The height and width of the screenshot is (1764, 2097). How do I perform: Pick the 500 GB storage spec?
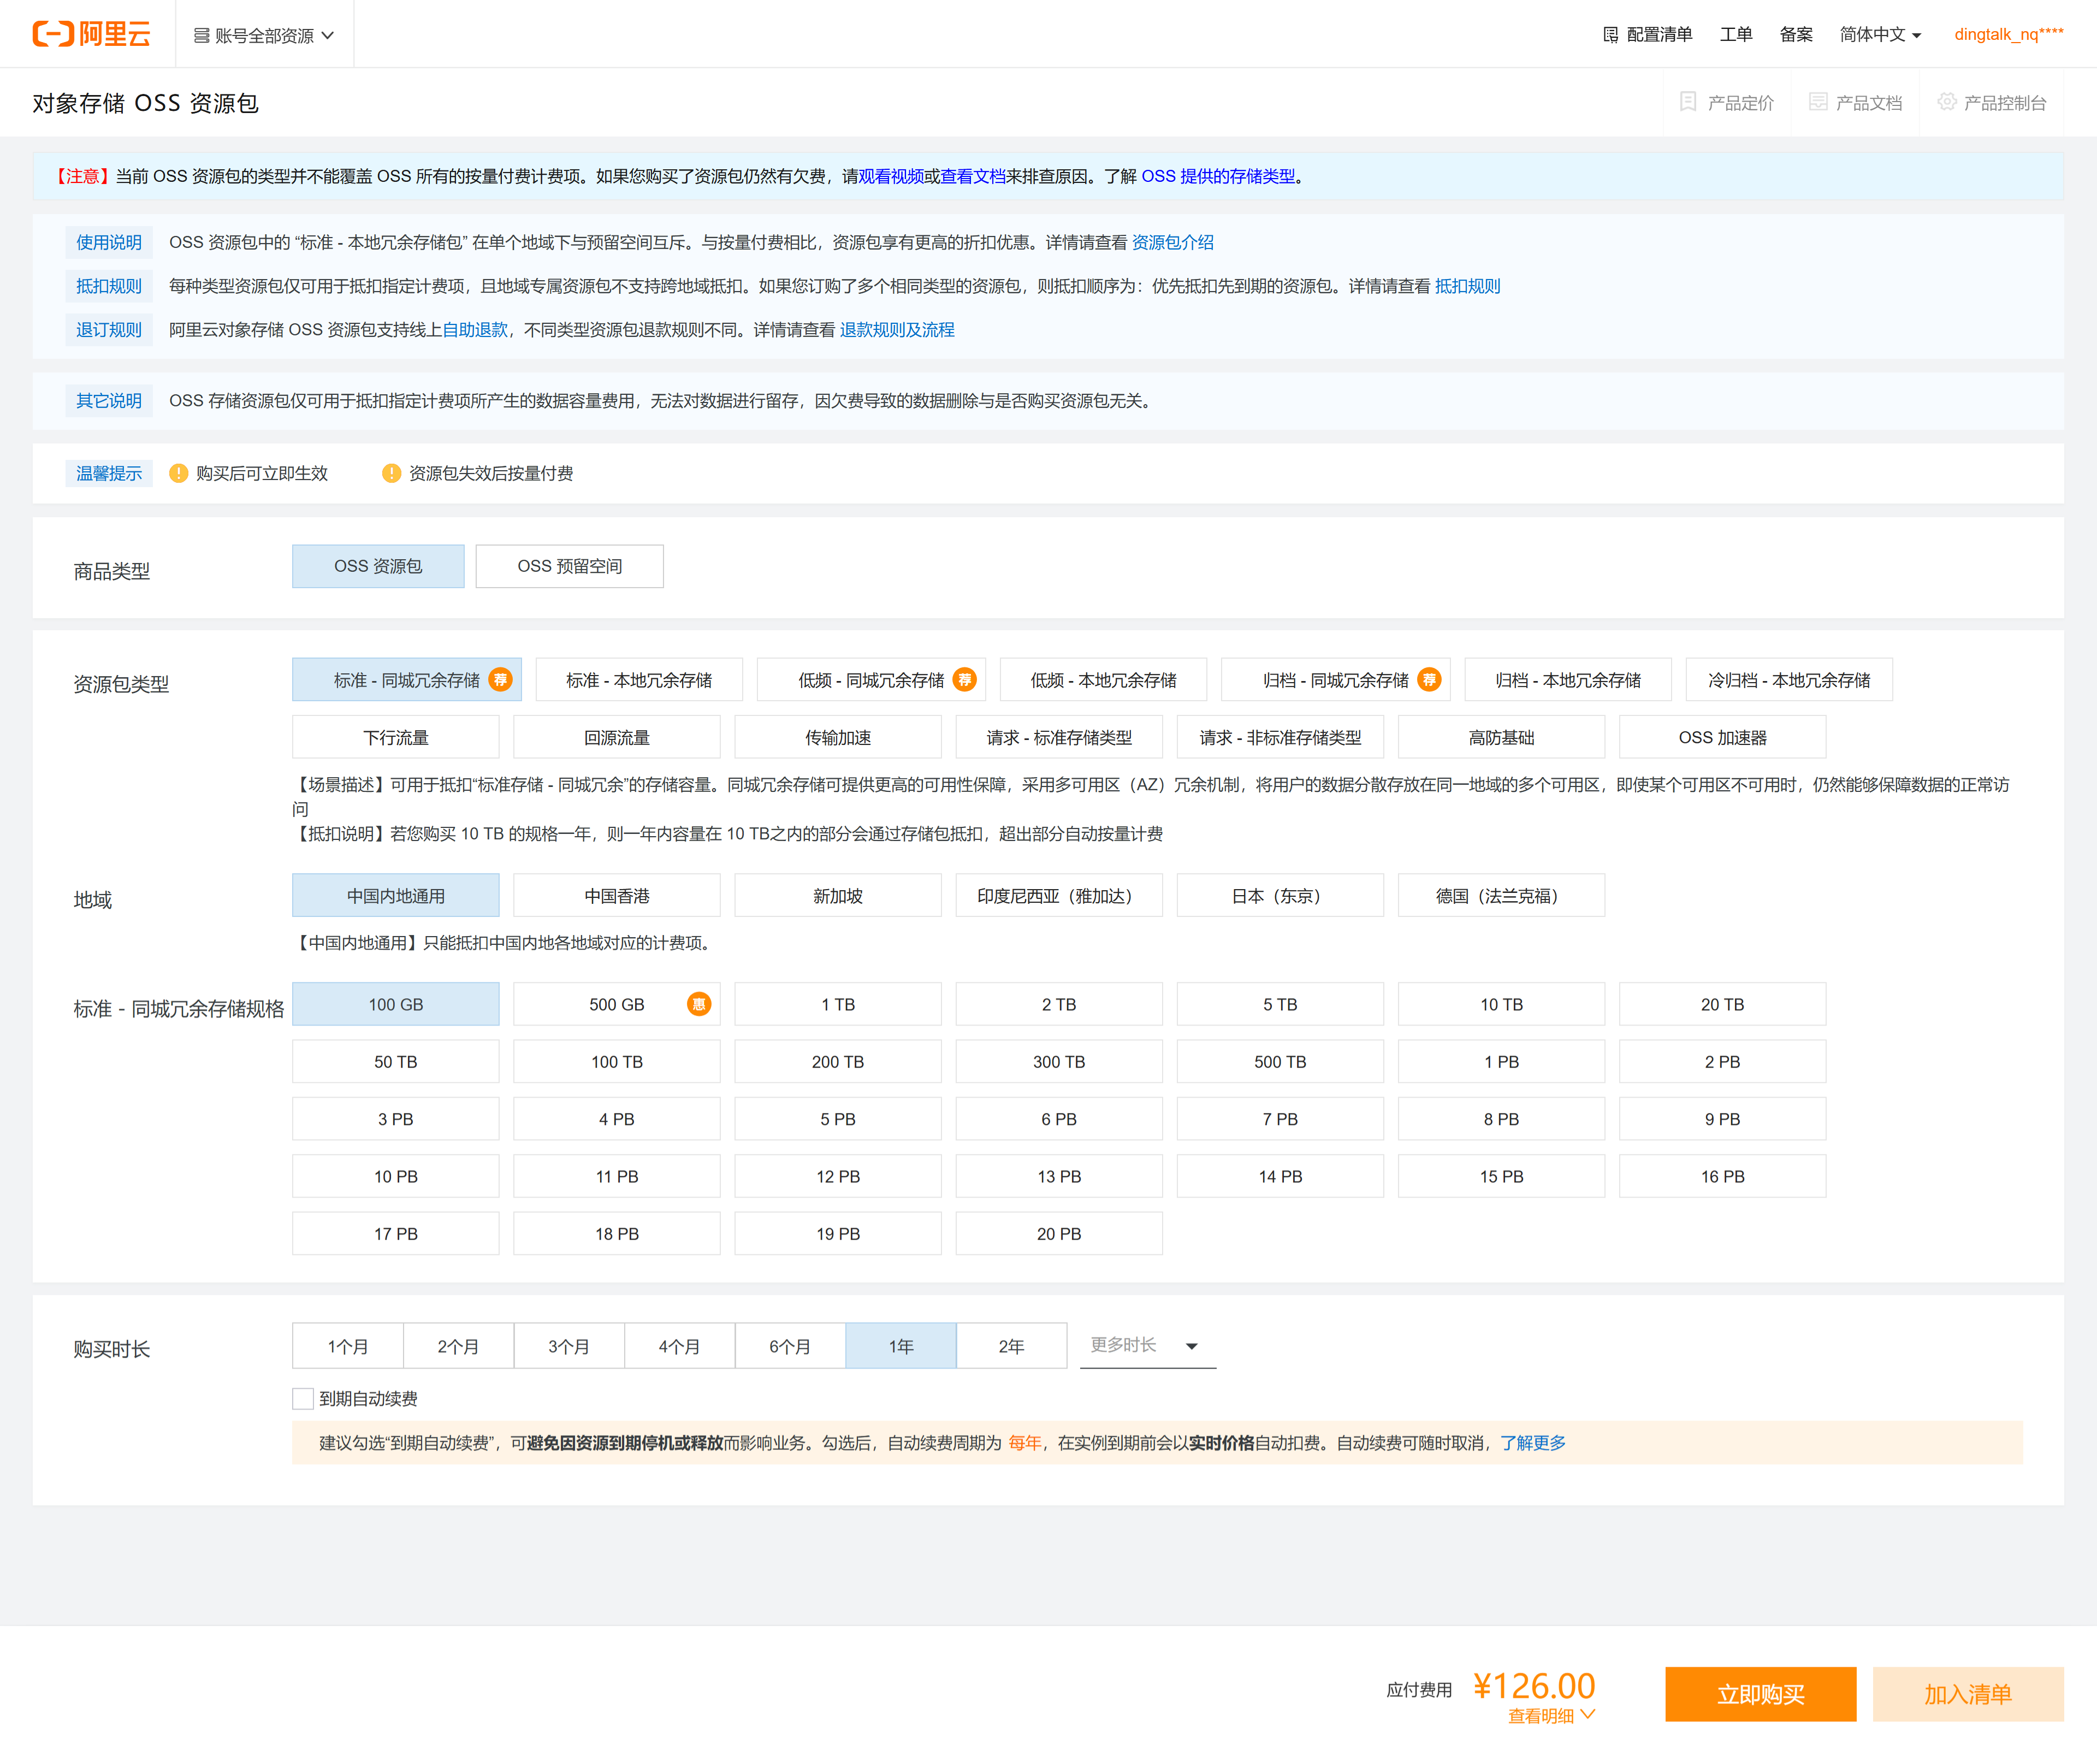[617, 1004]
